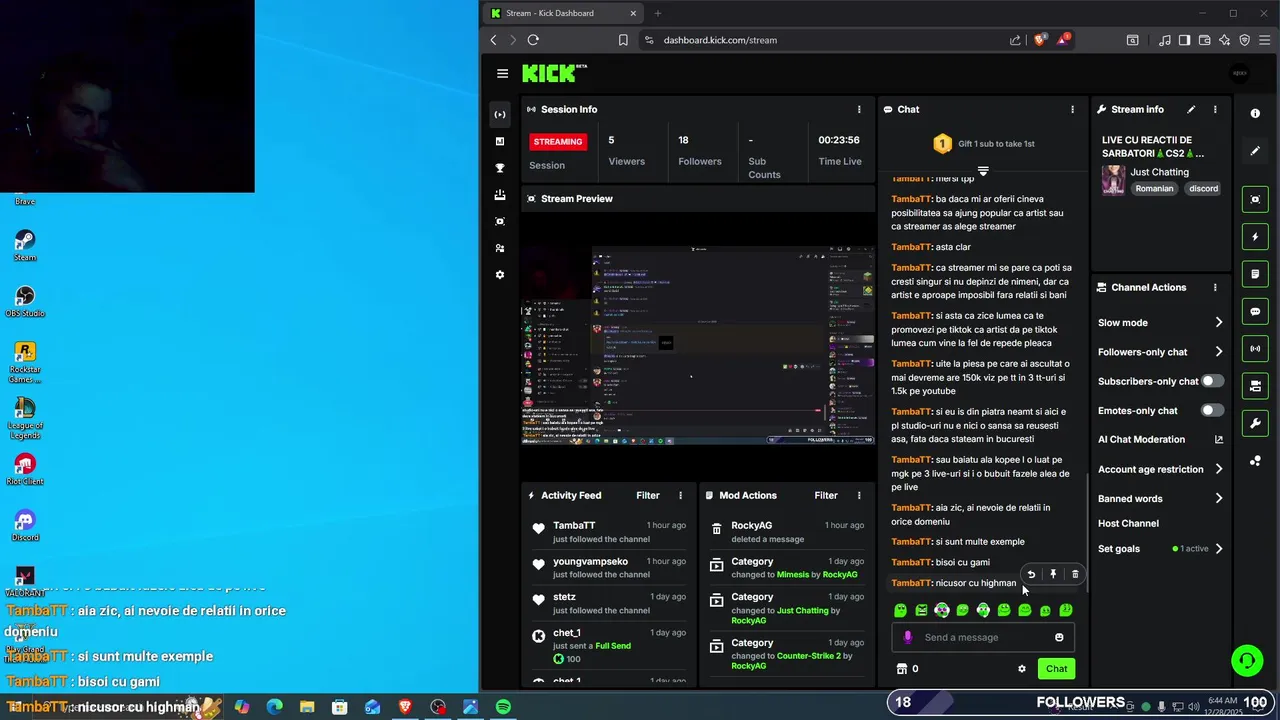Select the lightning bolt icon in right rail

click(x=1255, y=237)
